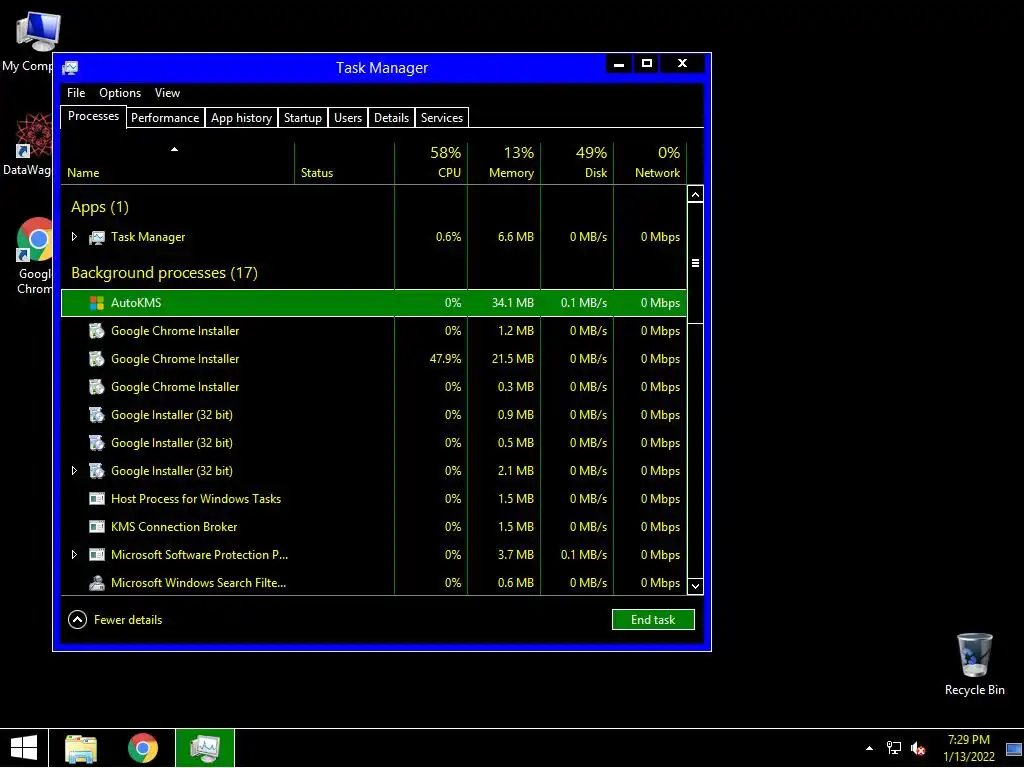Click the action center tray icon

[x=1014, y=749]
